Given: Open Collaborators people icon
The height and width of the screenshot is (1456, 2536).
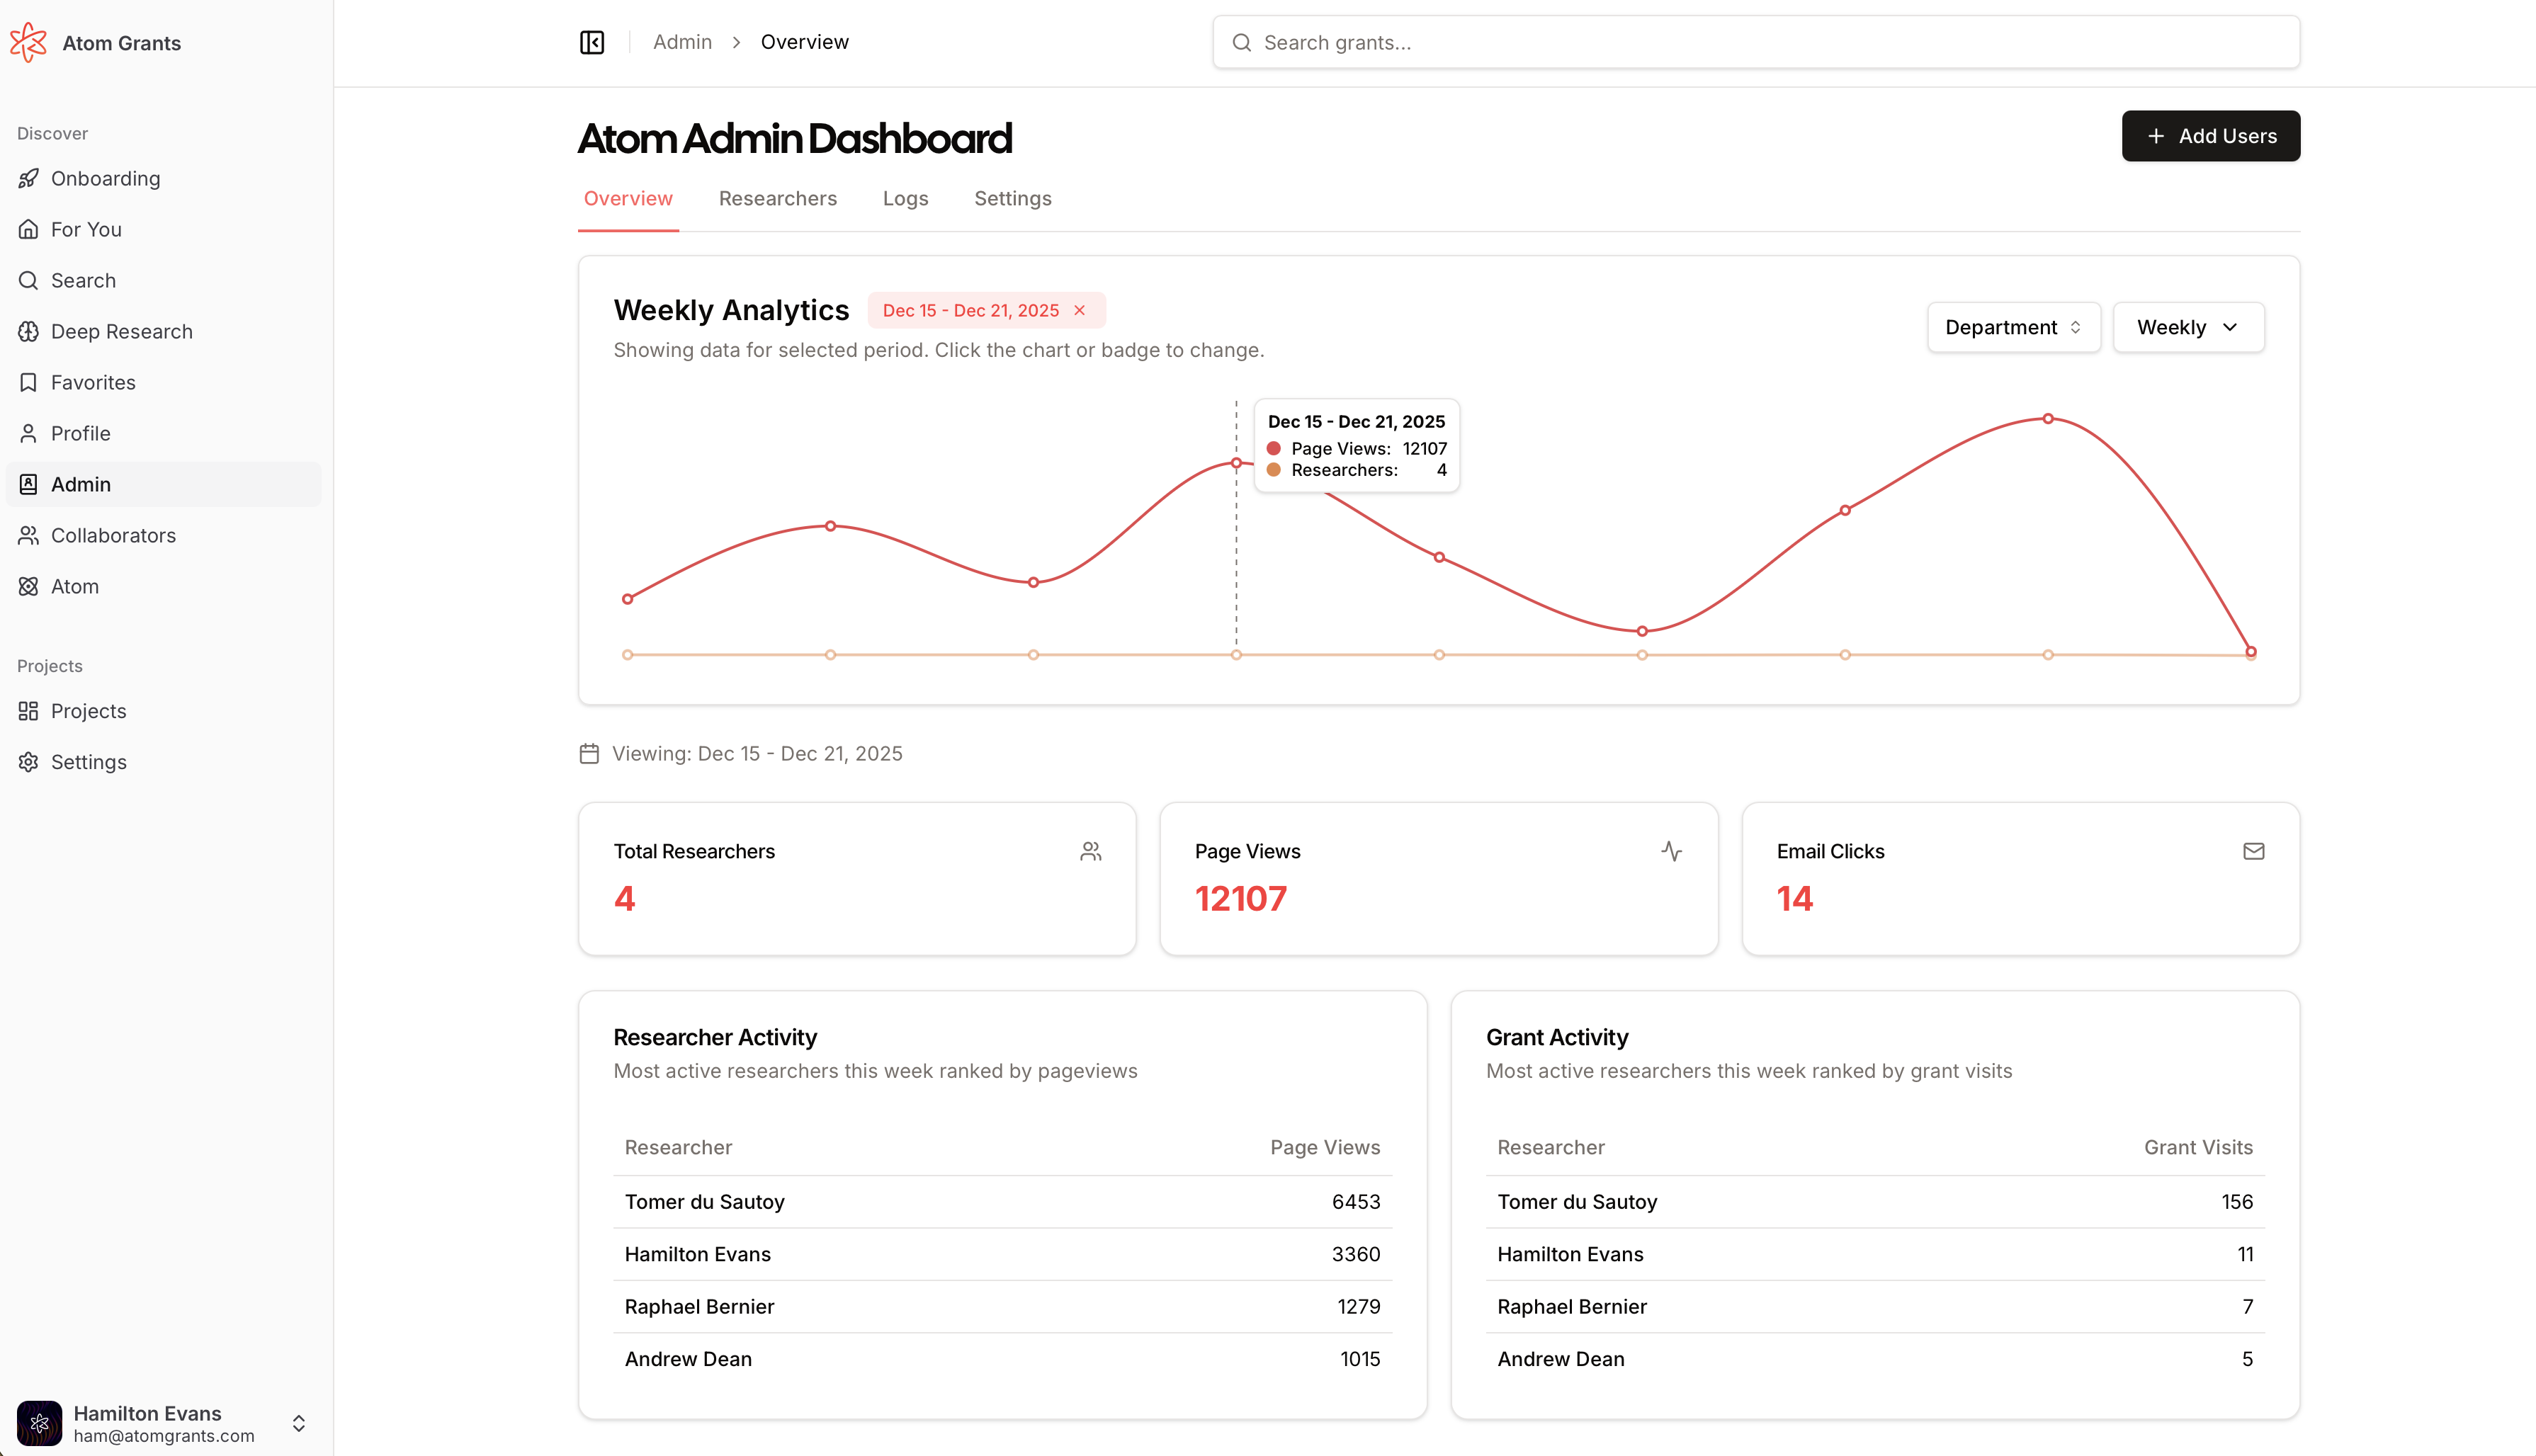Looking at the screenshot, I should (x=28, y=535).
